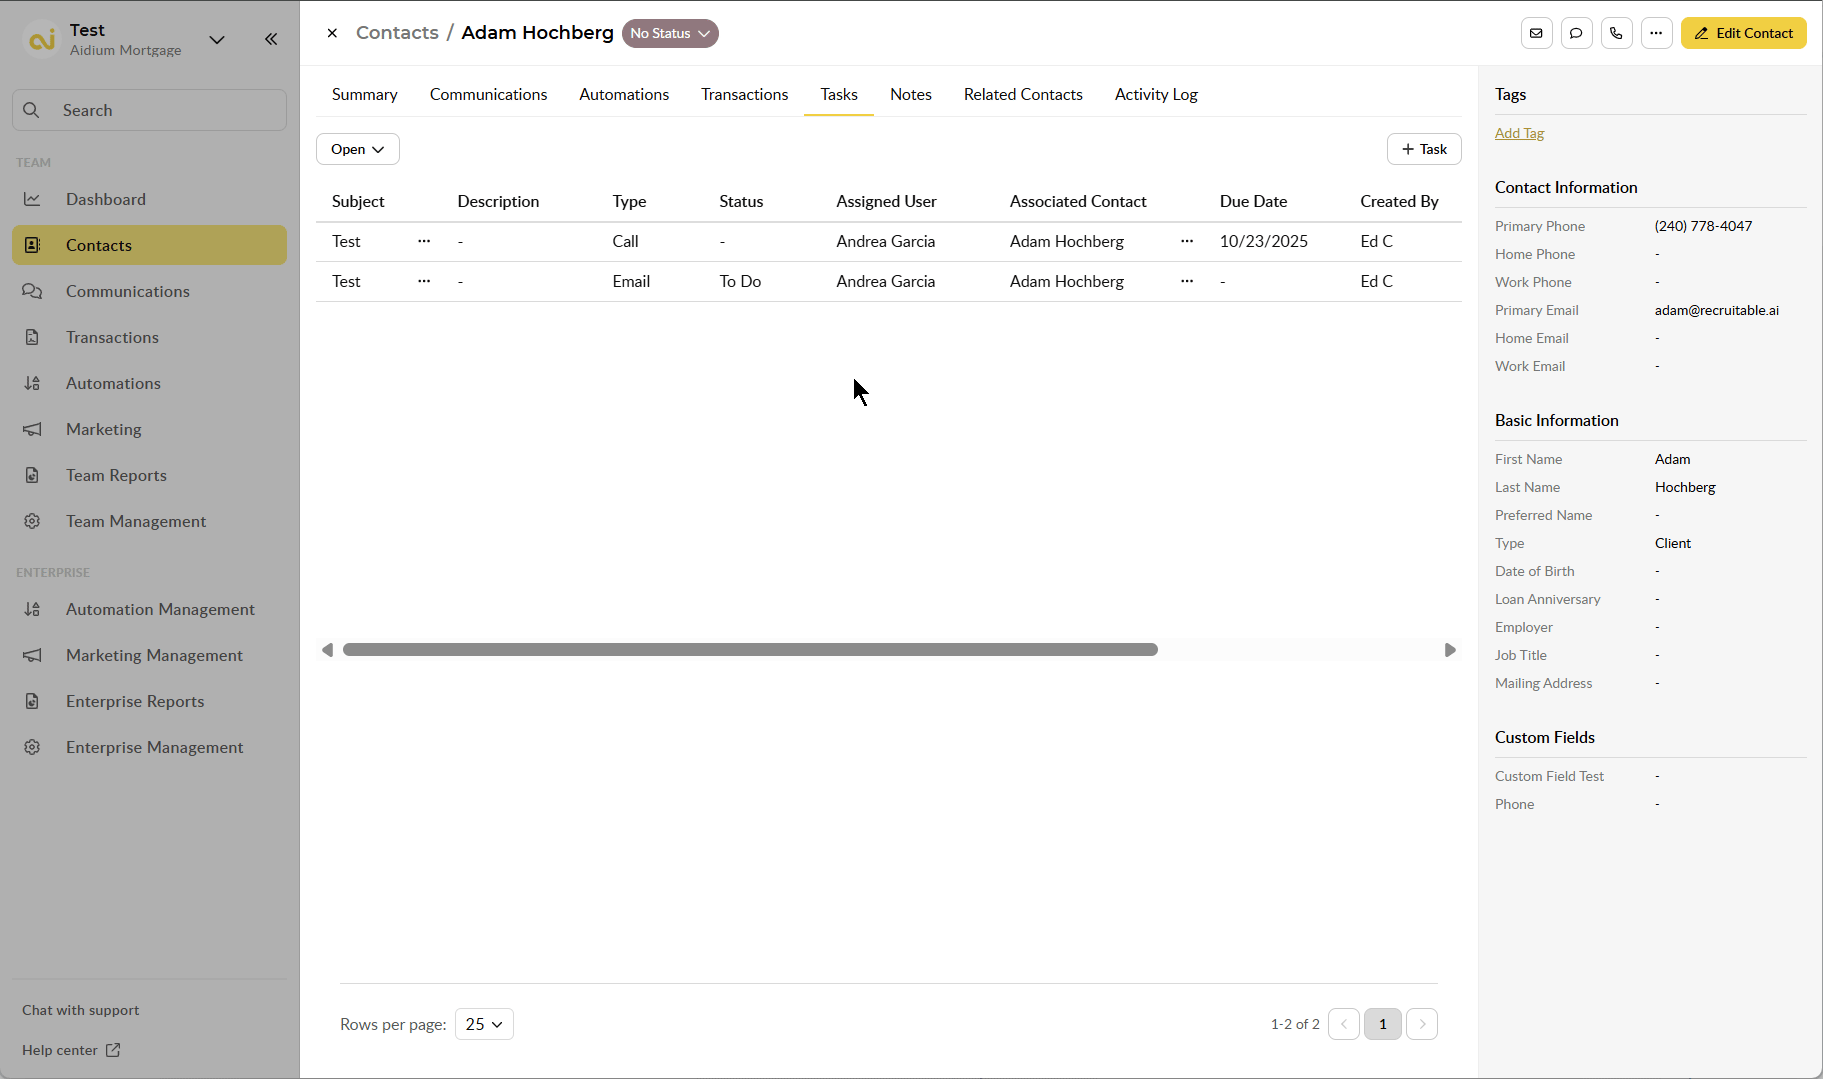Switch to the Notes tab
This screenshot has width=1823, height=1079.
(910, 94)
